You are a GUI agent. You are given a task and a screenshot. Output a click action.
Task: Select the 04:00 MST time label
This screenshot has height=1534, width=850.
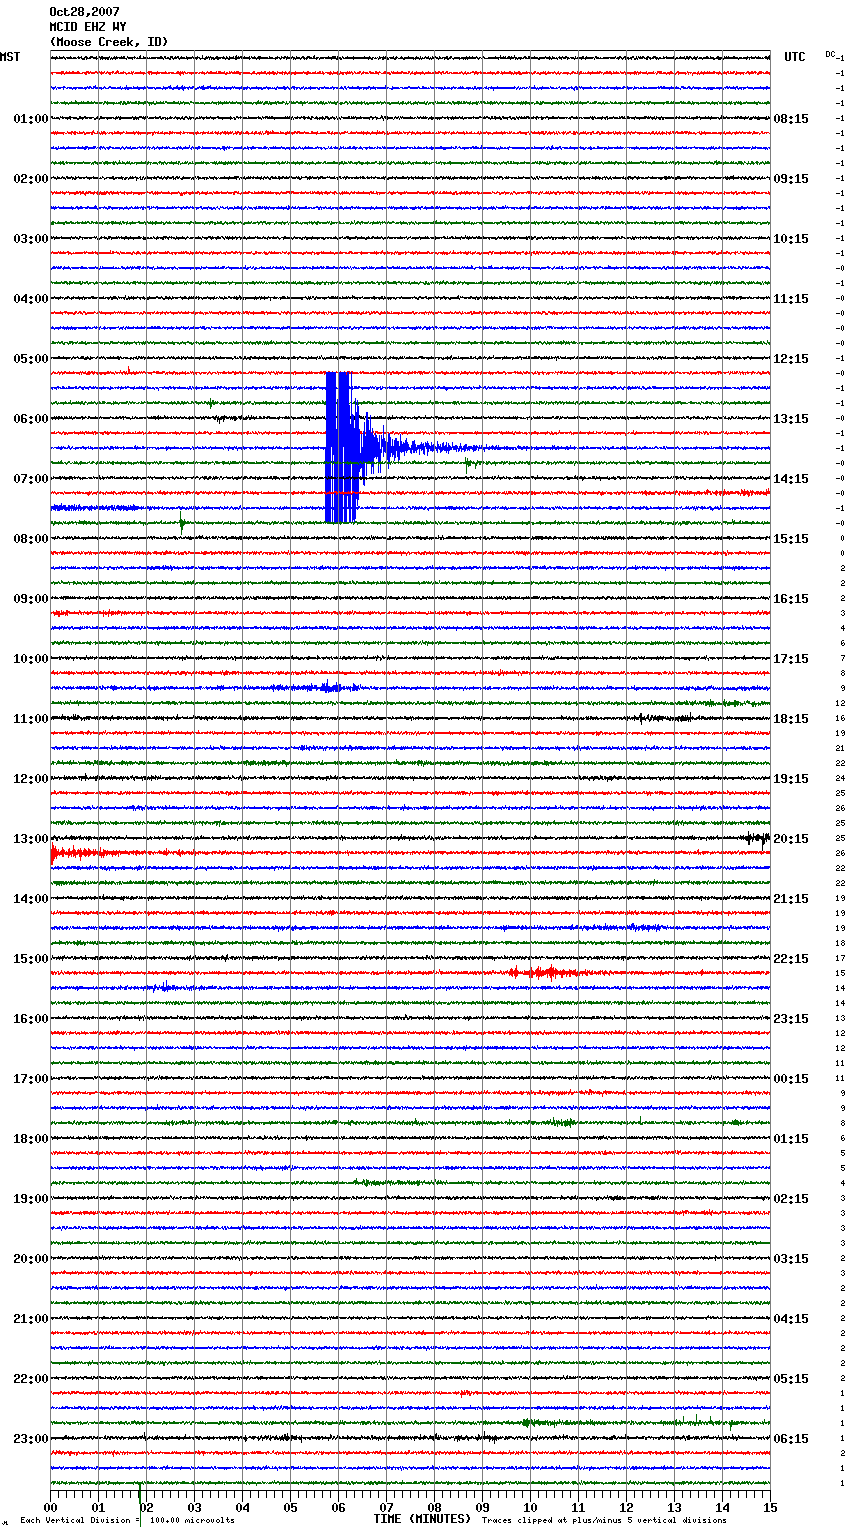(30, 299)
